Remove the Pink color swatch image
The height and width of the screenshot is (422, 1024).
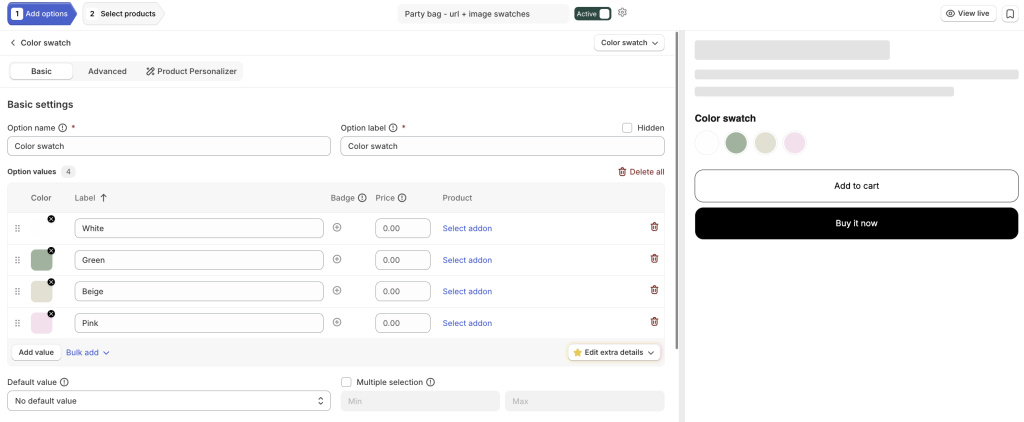coord(51,314)
